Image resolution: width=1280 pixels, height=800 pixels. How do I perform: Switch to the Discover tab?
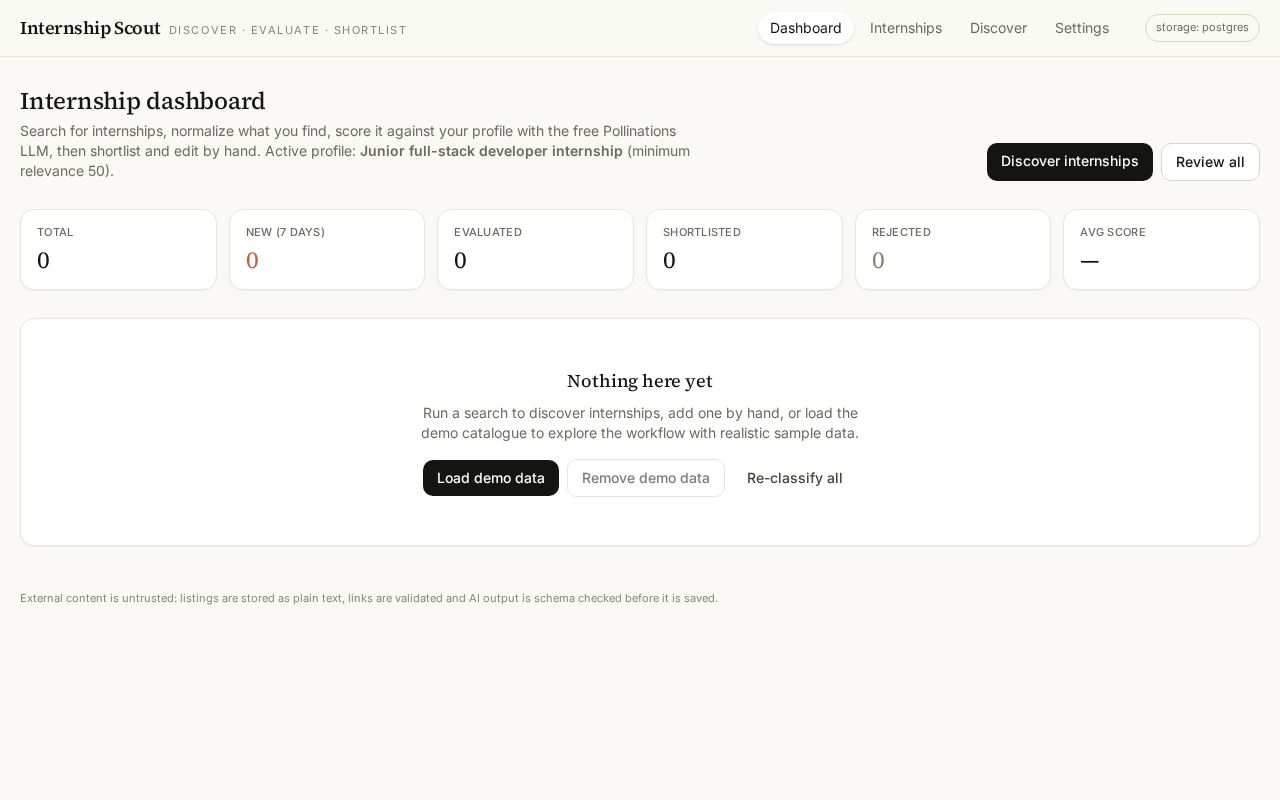point(998,28)
